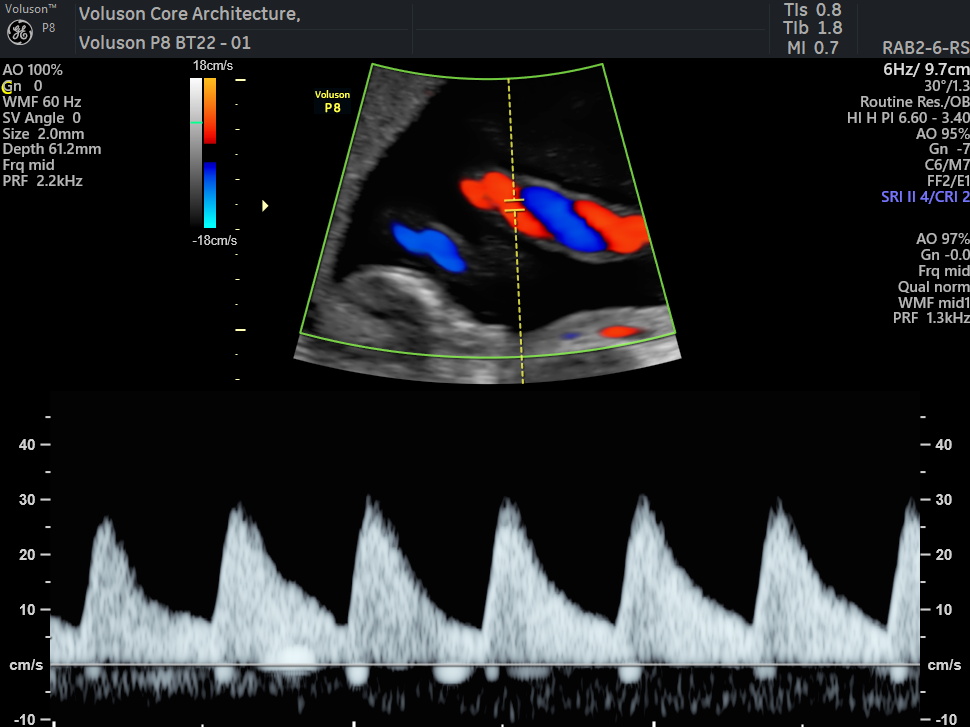The image size is (970, 727).
Task: Click the Doppler sample volume gate marker
Action: pyautogui.click(x=514, y=206)
